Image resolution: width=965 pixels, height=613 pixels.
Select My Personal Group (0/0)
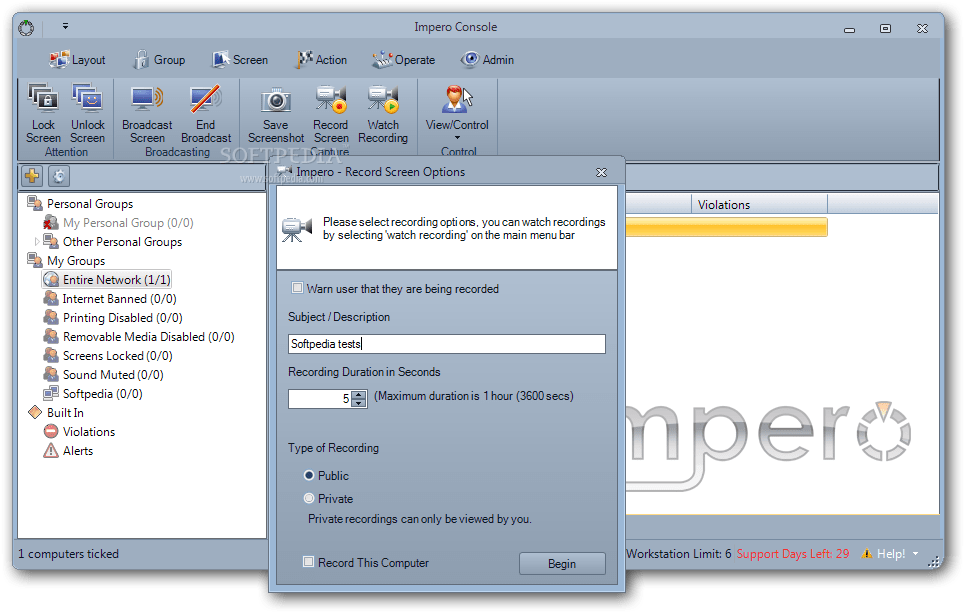click(x=128, y=222)
